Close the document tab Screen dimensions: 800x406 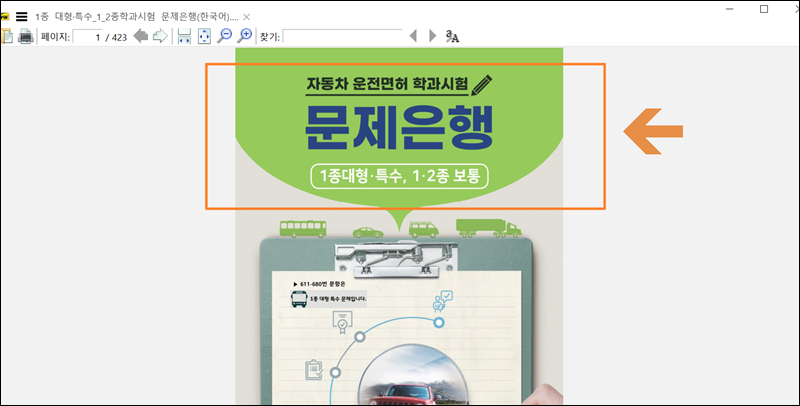(x=246, y=17)
